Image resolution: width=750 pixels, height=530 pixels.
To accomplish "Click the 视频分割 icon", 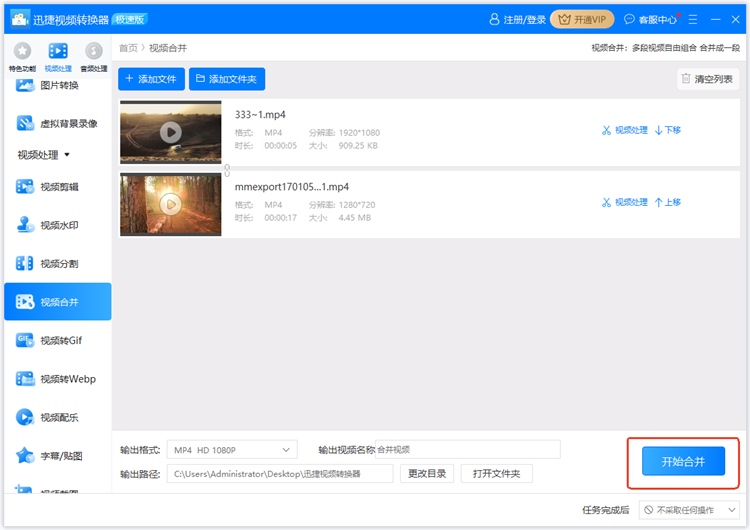I will coord(25,263).
